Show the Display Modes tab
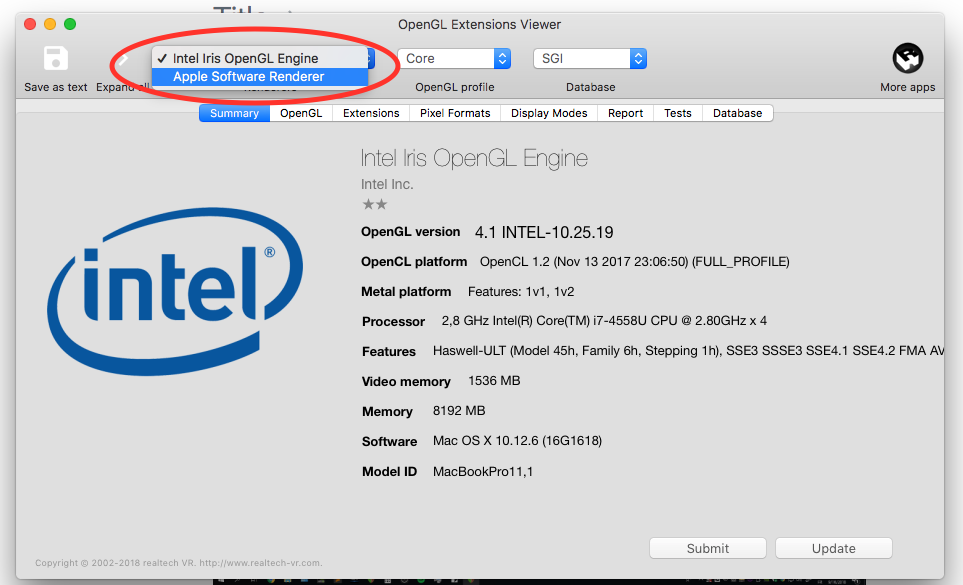 (x=549, y=113)
